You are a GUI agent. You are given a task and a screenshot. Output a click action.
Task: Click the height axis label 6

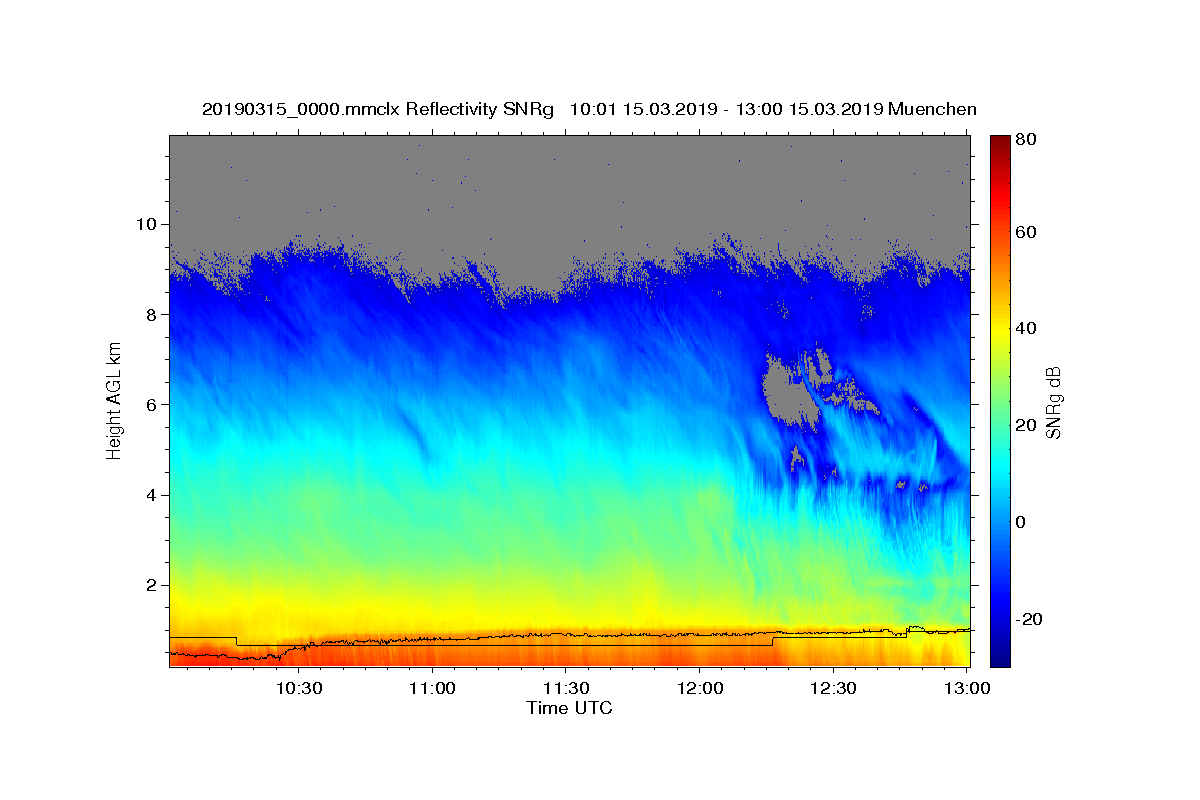(x=153, y=404)
